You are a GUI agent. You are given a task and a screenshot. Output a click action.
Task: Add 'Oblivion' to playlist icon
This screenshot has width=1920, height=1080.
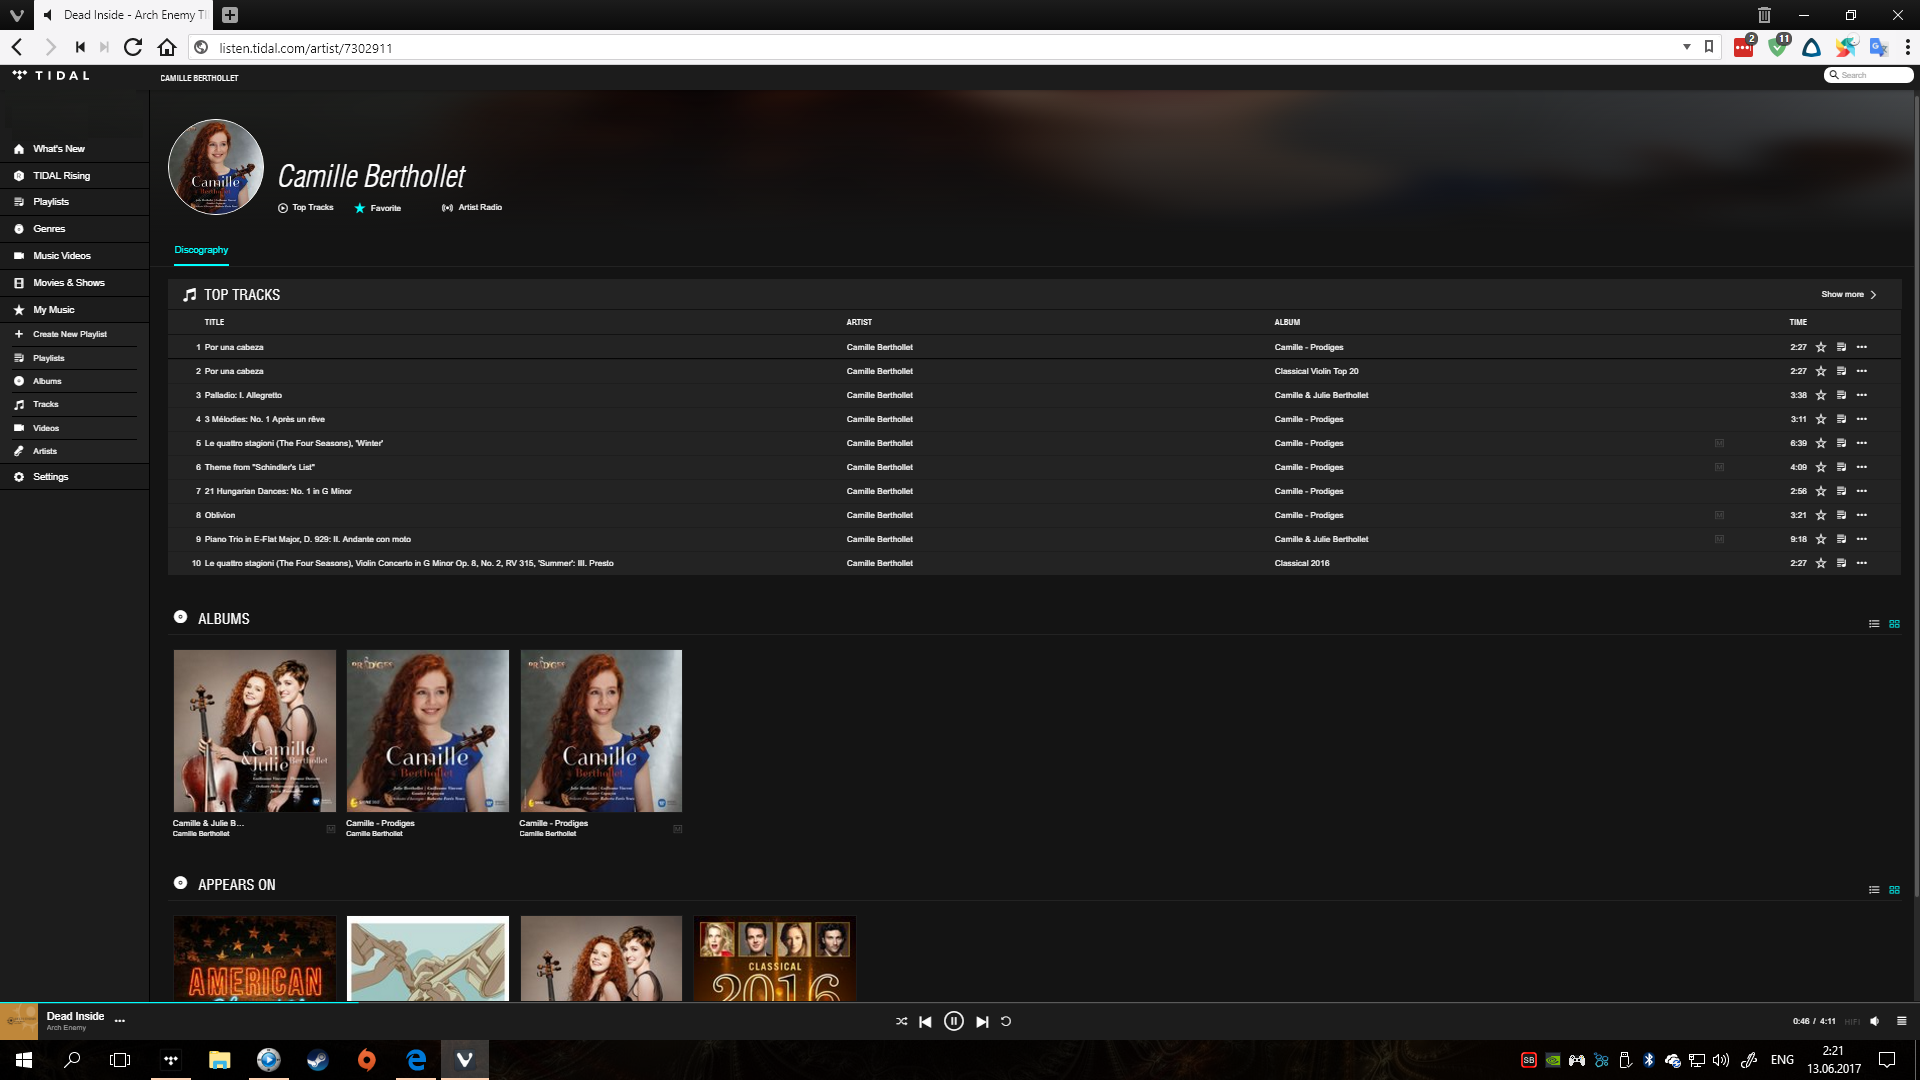point(1841,515)
